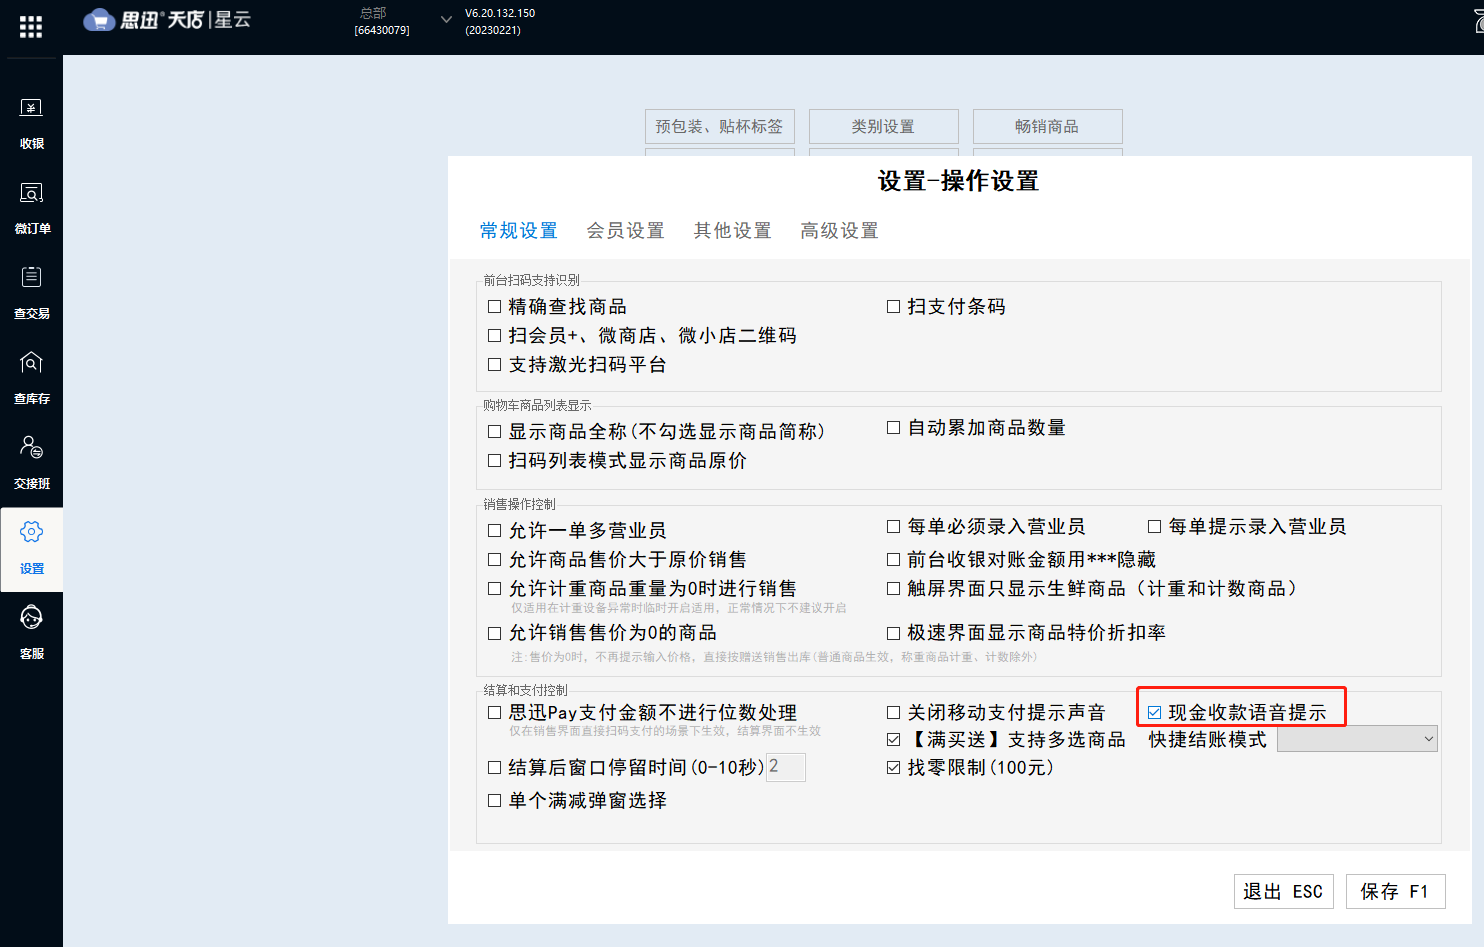Check 每单必须录入营业员 option
Viewport: 1484px width, 947px height.
pos(893,527)
